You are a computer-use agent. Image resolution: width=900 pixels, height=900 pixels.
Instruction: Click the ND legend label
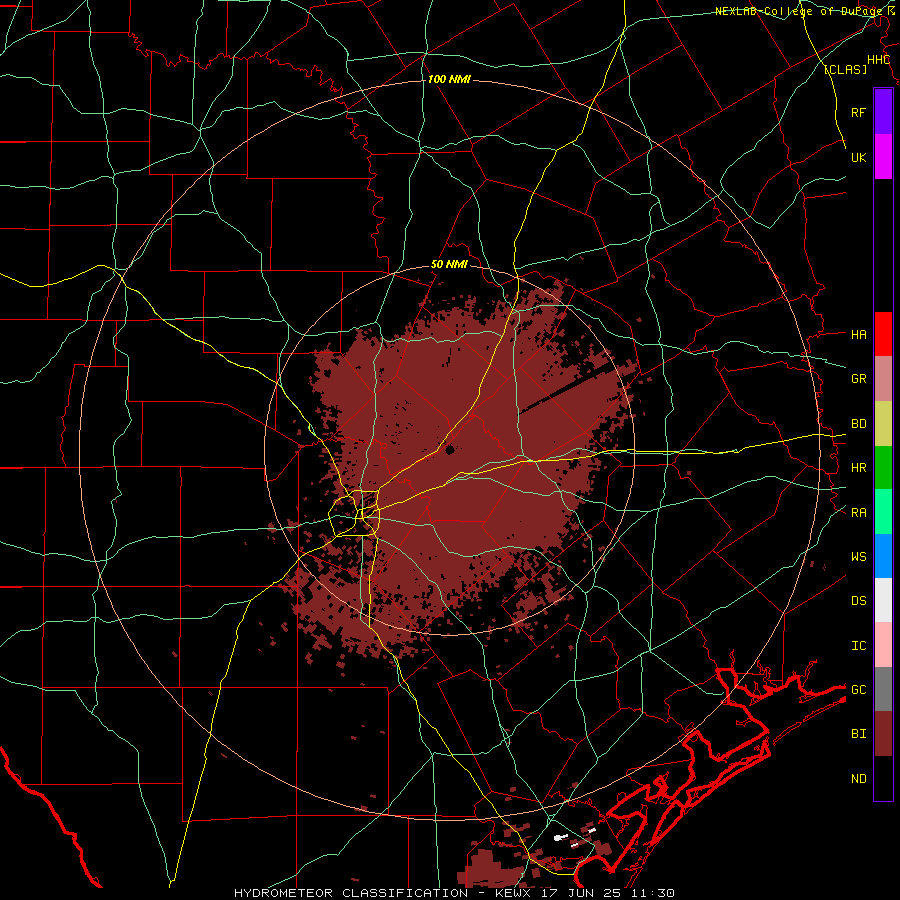(859, 779)
